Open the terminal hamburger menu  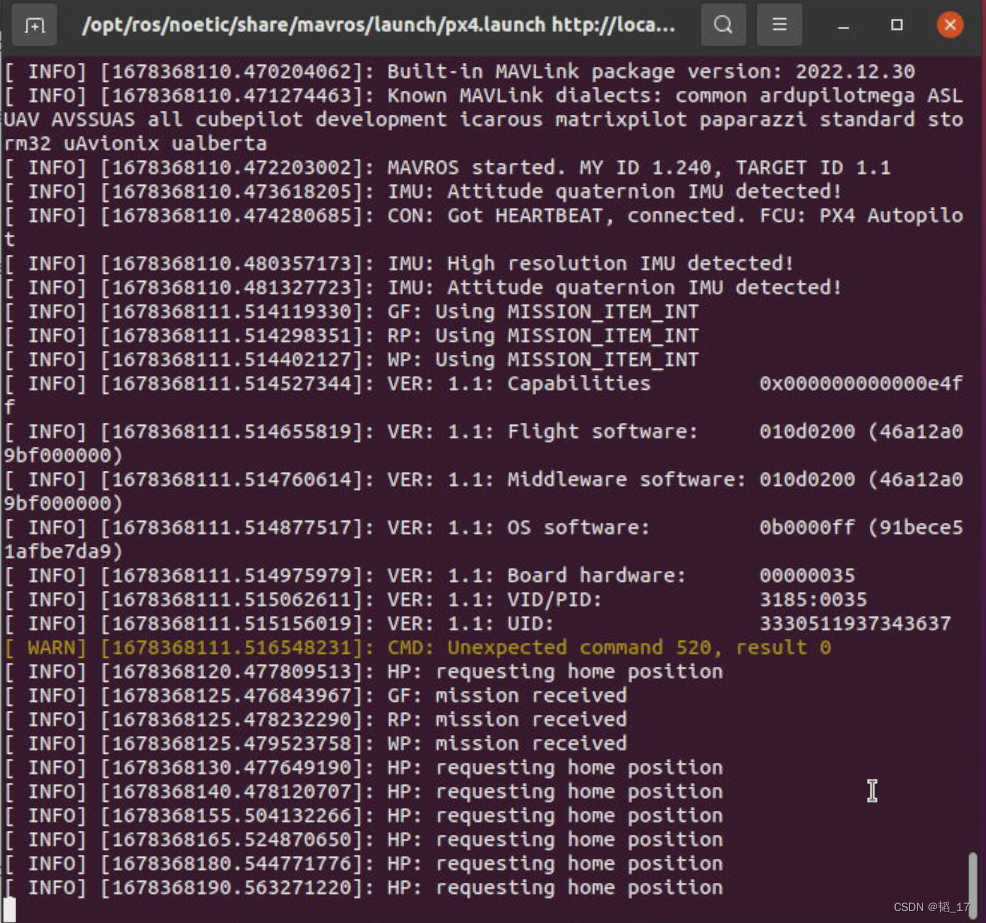(x=779, y=25)
